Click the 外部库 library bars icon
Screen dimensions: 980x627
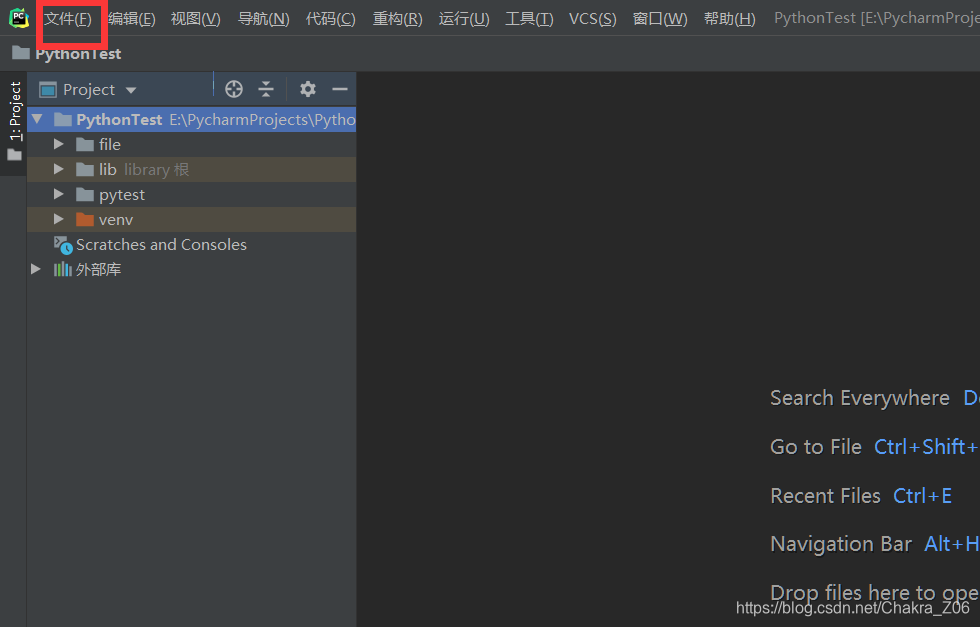62,269
